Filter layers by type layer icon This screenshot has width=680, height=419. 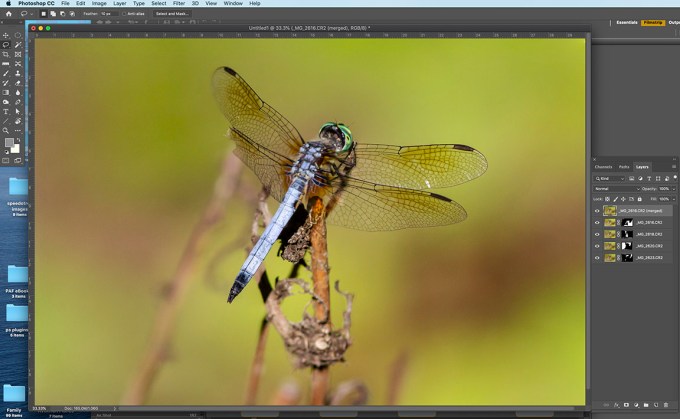tap(649, 179)
